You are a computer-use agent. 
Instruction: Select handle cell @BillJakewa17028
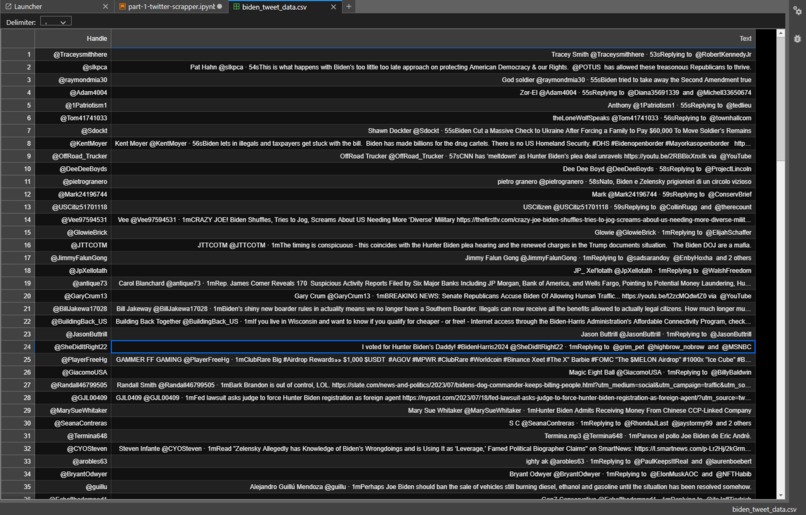[x=73, y=309]
